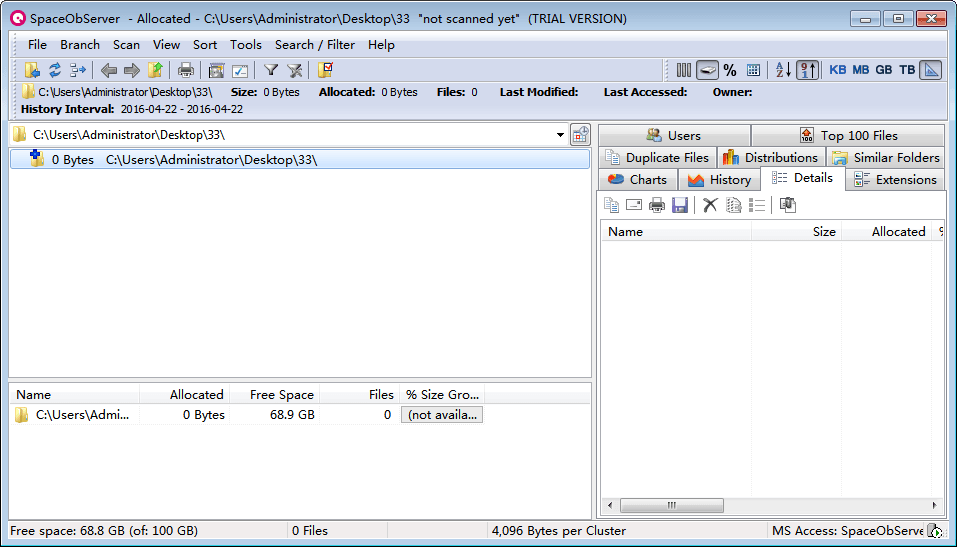Click the checklist page icon in Details toolbar

pyautogui.click(x=734, y=205)
